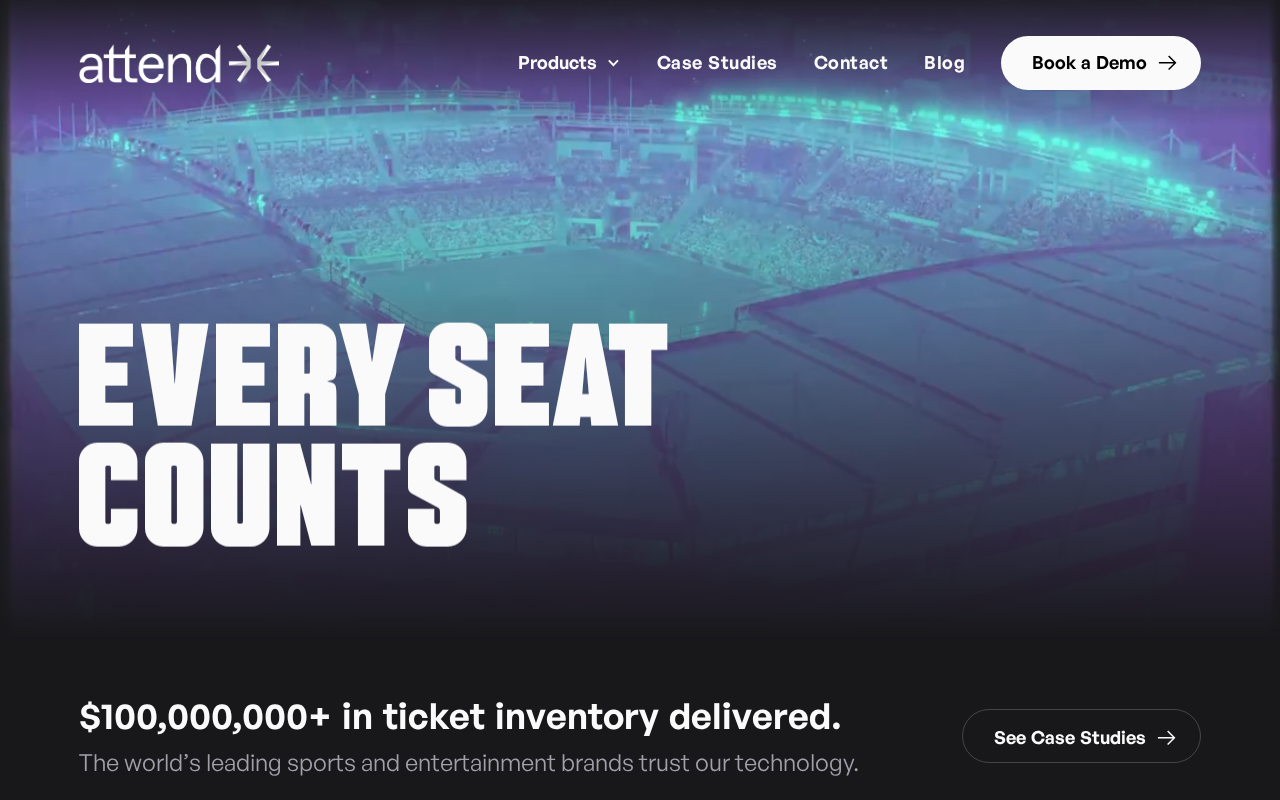Click the COUNTS headline word
The image size is (1280, 800).
tap(273, 496)
